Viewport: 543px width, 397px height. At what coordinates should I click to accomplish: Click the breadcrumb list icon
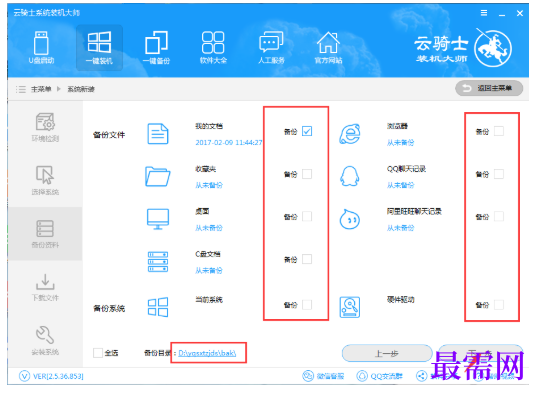tap(21, 89)
